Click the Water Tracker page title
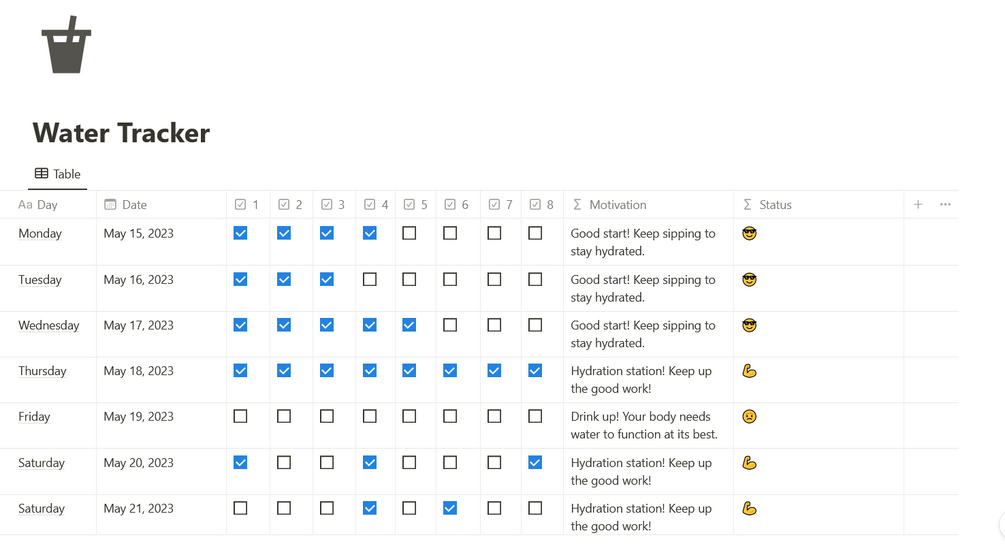The height and width of the screenshot is (546, 1005). pos(121,132)
